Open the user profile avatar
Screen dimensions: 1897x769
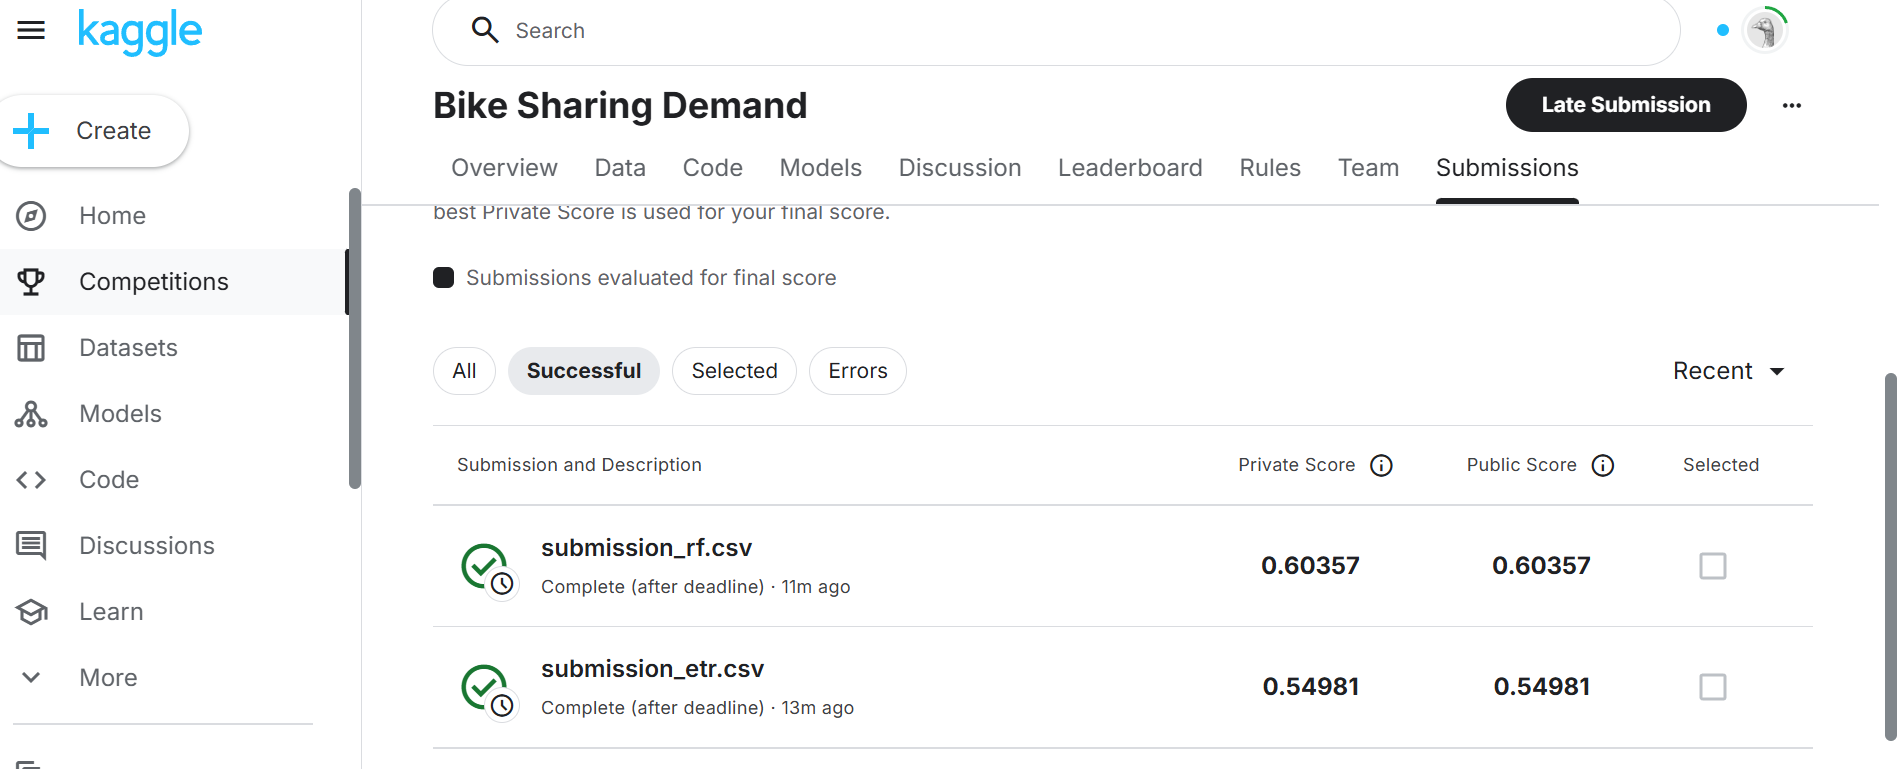[x=1765, y=30]
